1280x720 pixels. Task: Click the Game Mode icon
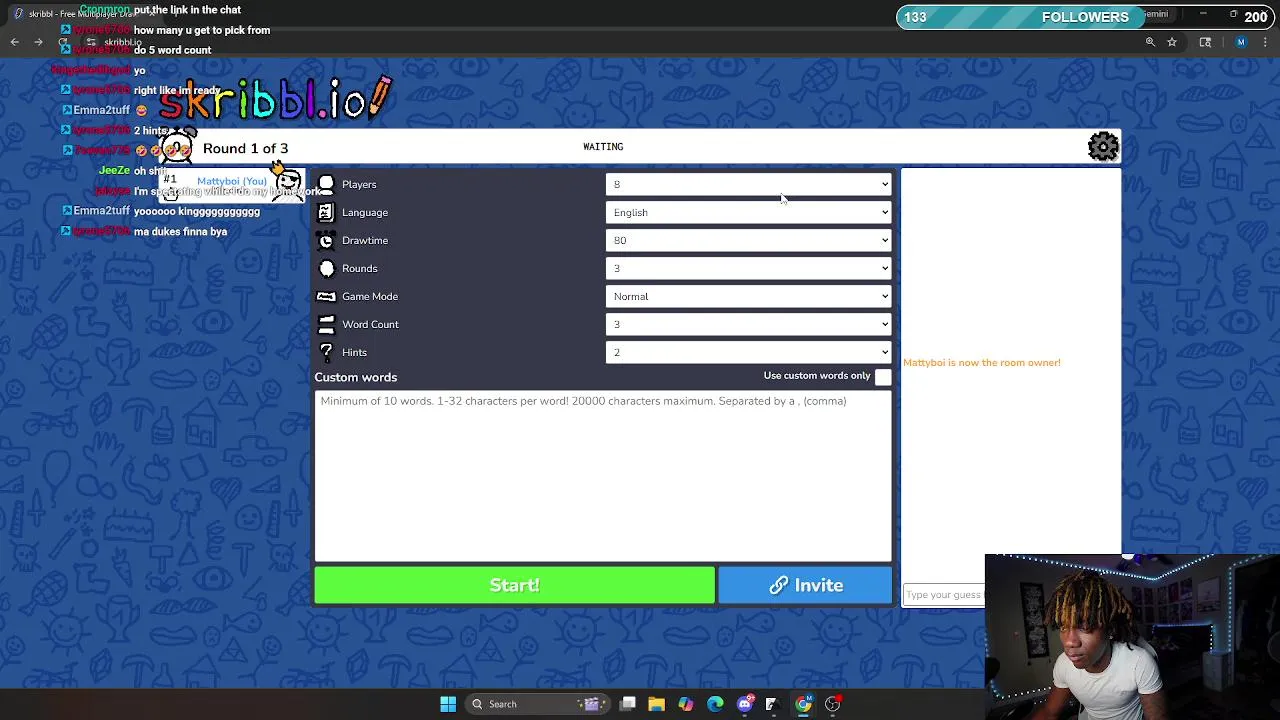326,296
